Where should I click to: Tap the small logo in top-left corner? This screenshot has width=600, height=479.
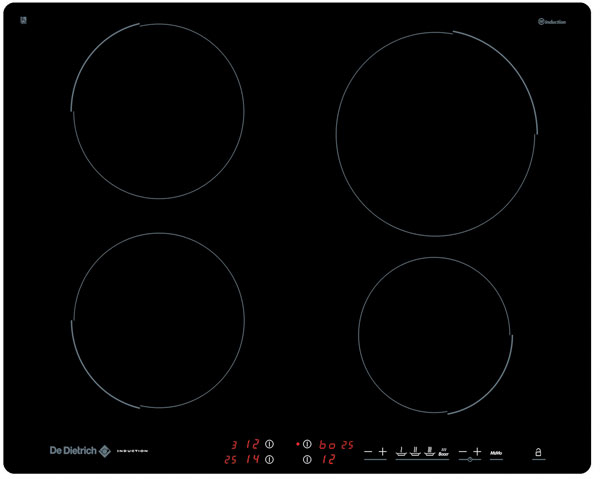[x=23, y=20]
